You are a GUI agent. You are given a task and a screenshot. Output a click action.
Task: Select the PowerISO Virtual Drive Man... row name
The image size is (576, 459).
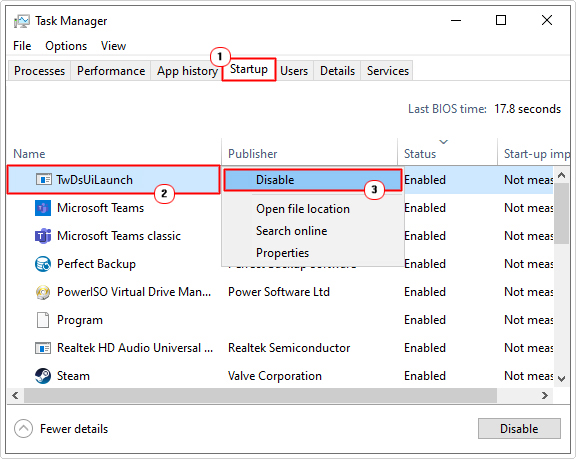tap(134, 292)
